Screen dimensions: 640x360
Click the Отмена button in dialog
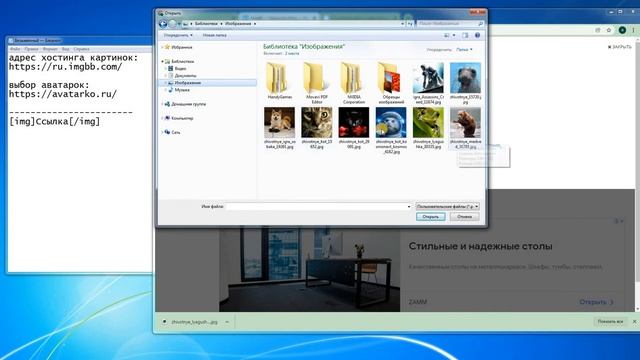[464, 217]
